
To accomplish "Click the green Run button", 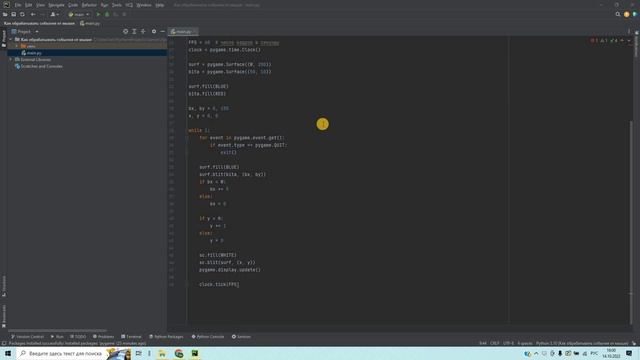I will (98, 14).
